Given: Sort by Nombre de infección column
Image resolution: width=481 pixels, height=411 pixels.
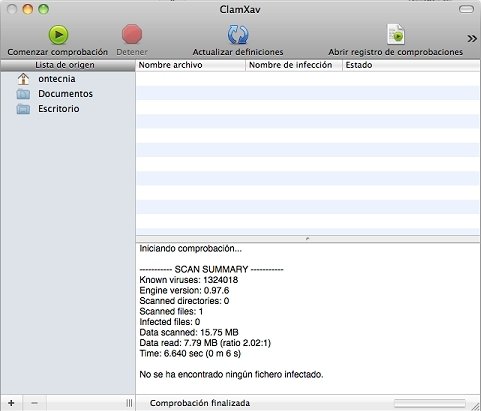Looking at the screenshot, I should (x=294, y=65).
